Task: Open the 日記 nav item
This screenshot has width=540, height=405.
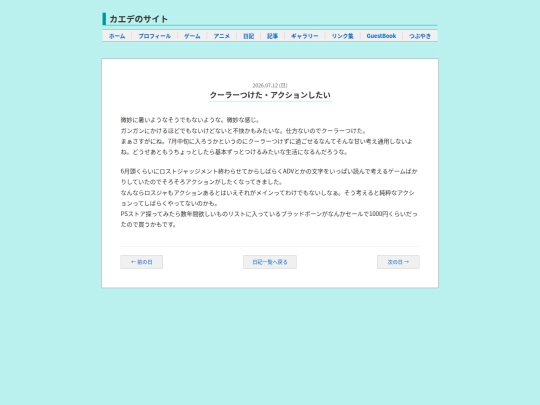Action: coord(249,36)
